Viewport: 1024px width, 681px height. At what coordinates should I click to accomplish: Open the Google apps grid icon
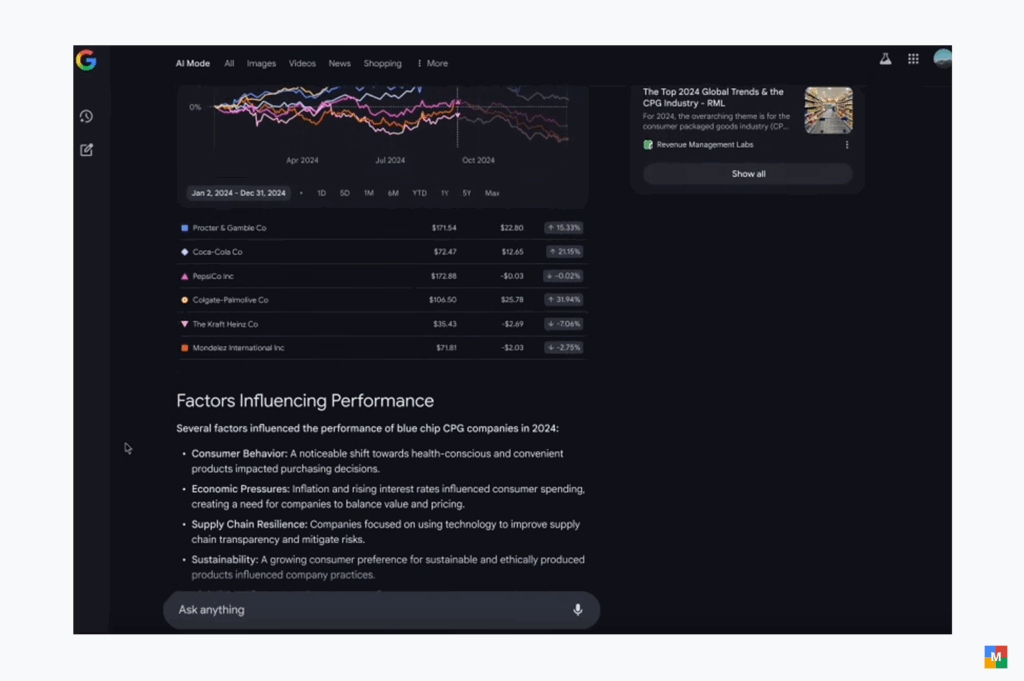click(x=913, y=59)
